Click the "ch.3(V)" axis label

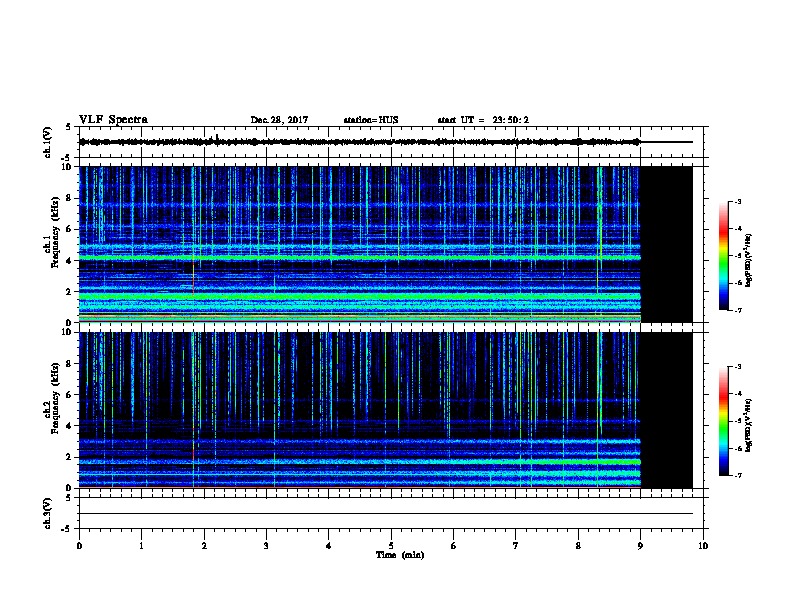47,513
